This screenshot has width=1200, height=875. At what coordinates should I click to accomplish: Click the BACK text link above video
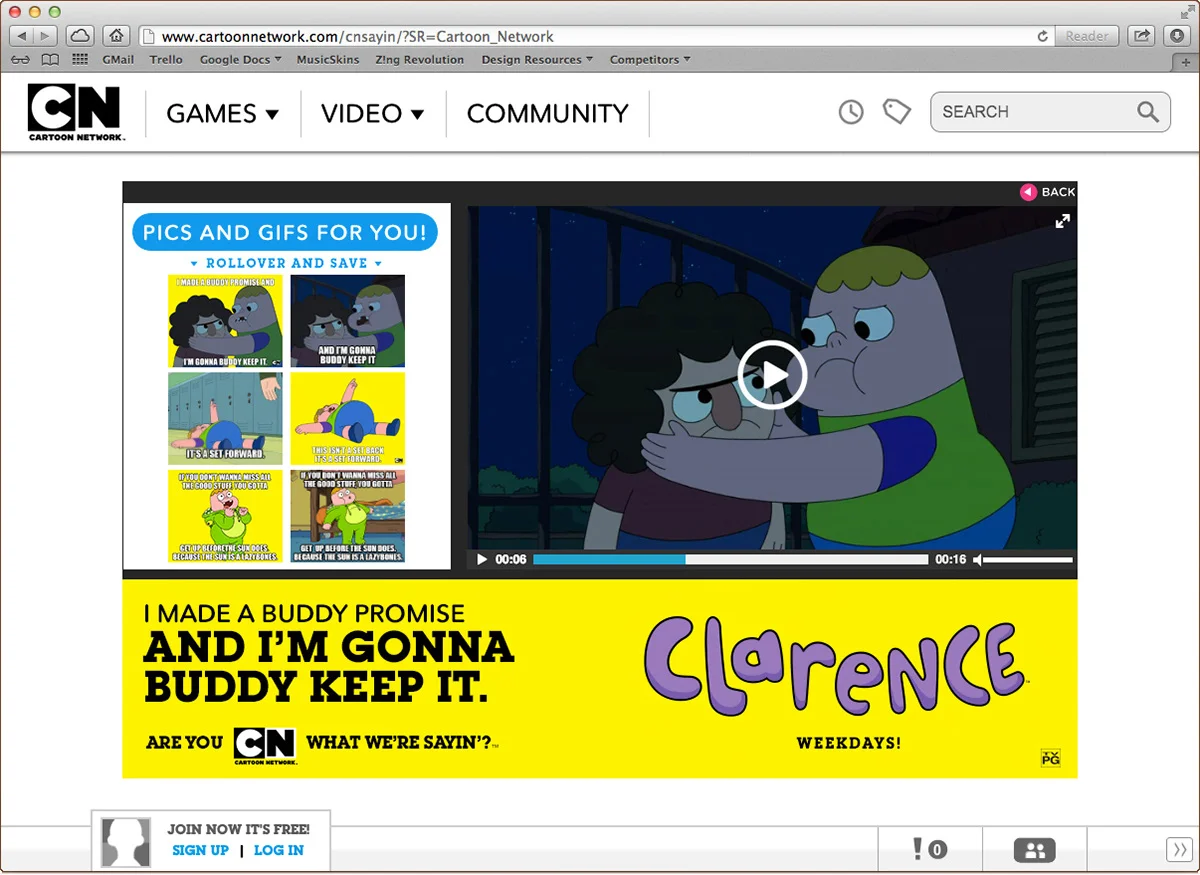pyautogui.click(x=1058, y=192)
